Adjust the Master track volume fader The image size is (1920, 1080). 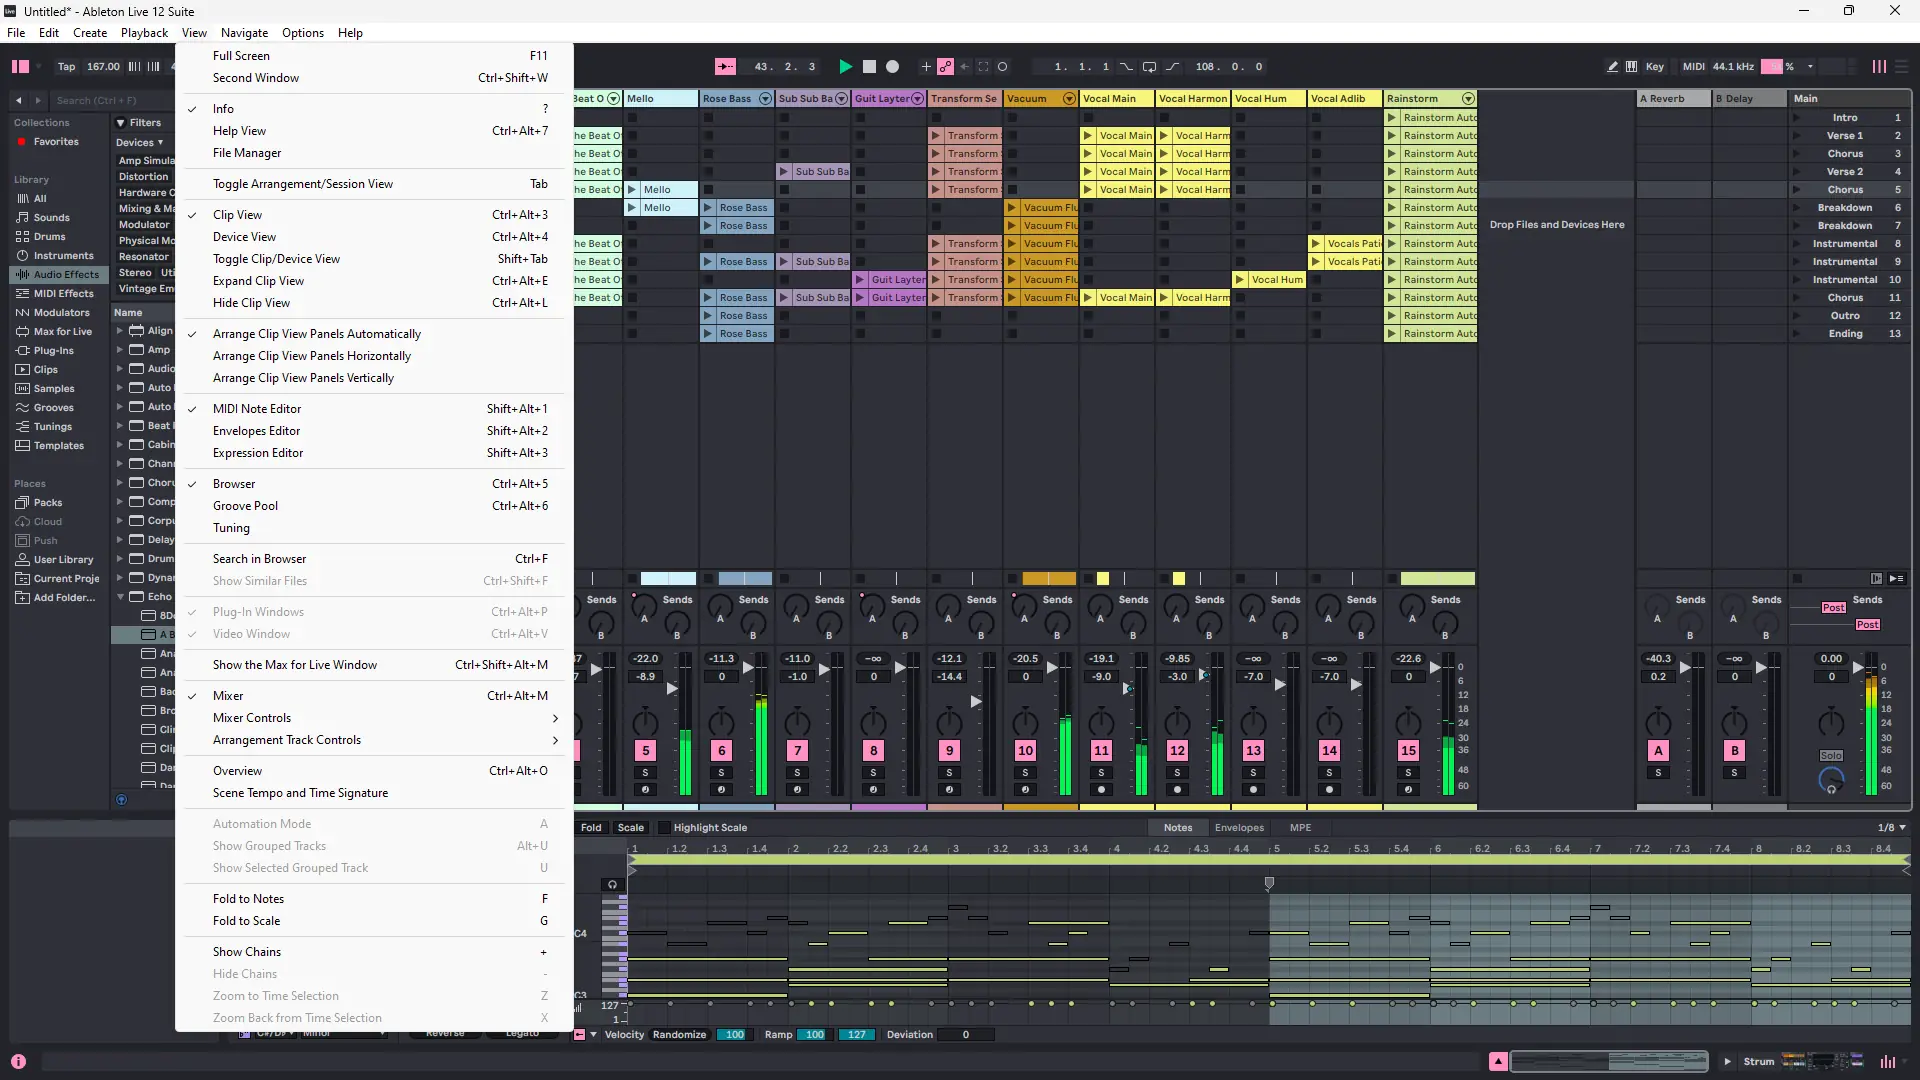1858,668
